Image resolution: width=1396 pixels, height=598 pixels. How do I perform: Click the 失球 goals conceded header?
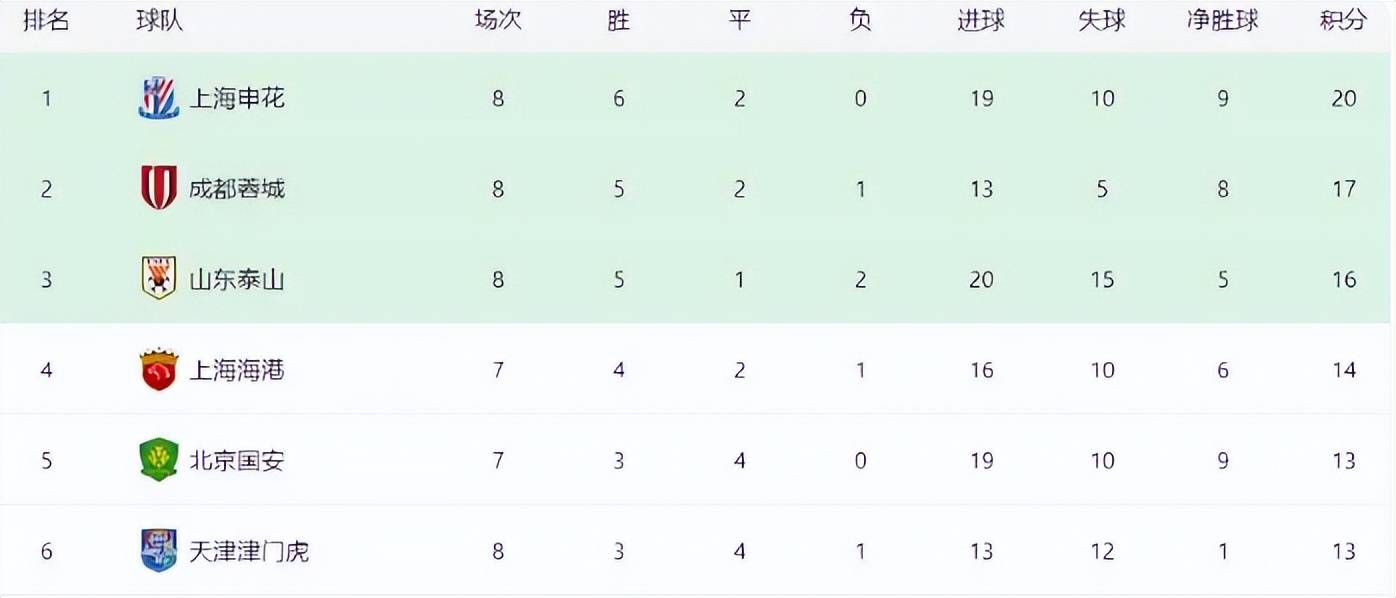click(x=1102, y=20)
